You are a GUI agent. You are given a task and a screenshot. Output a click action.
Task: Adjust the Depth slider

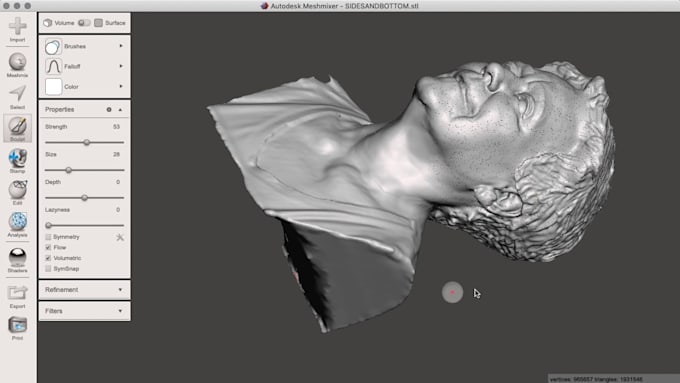click(x=85, y=198)
